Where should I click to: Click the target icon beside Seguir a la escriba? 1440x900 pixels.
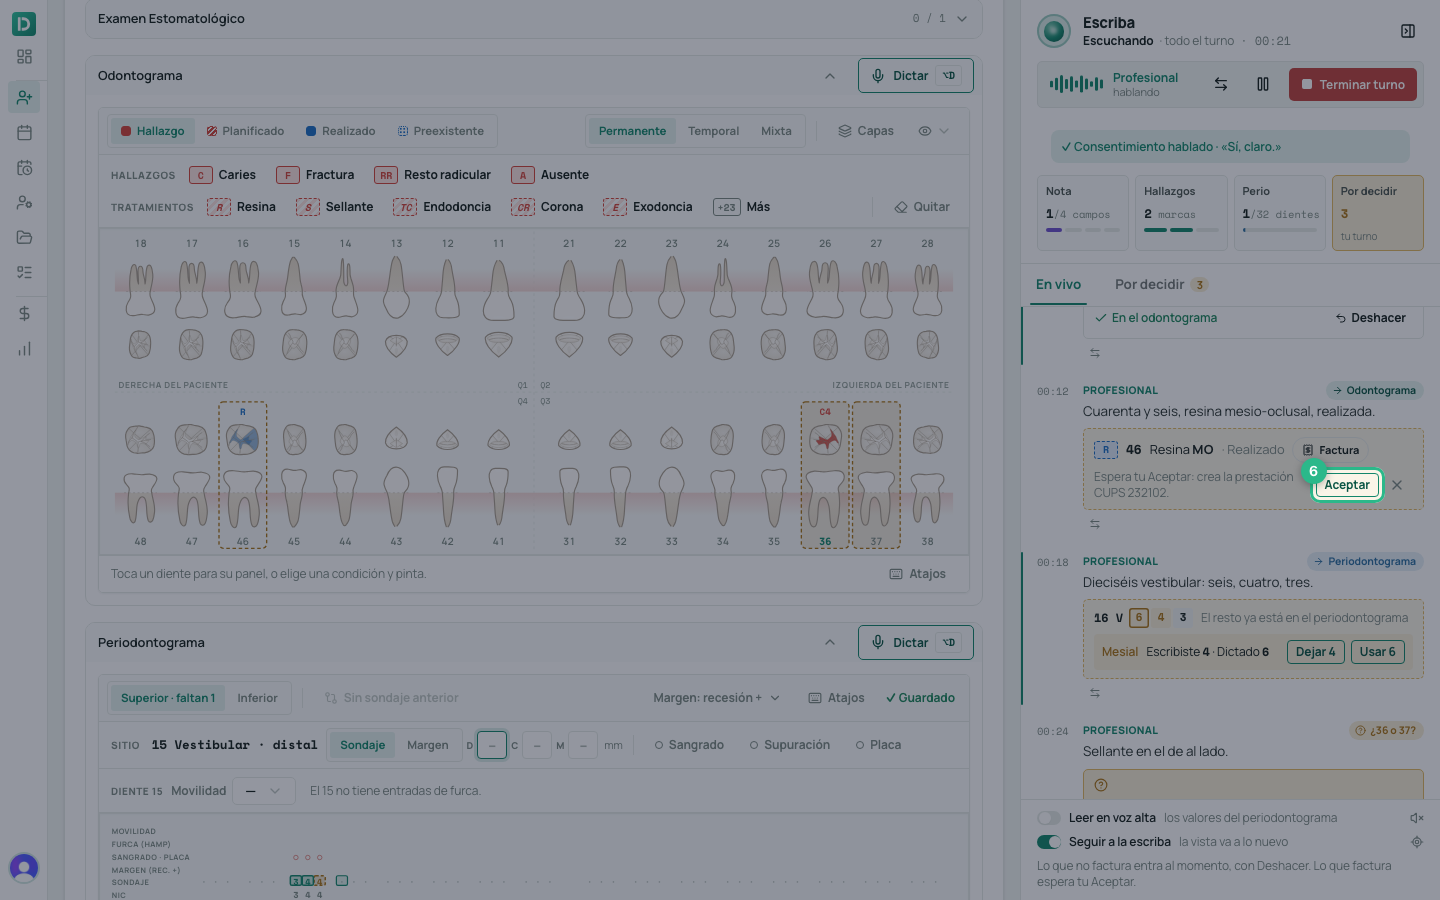click(x=1417, y=842)
